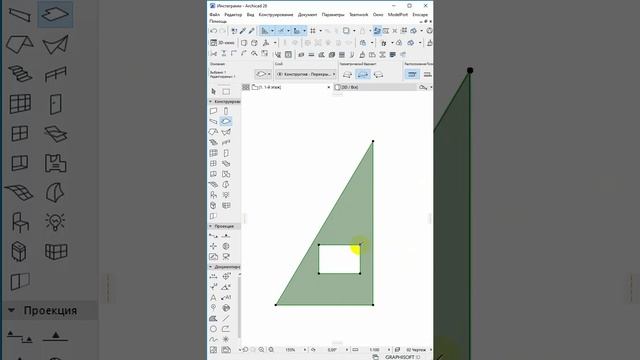Select the Morph tool

pos(226,184)
